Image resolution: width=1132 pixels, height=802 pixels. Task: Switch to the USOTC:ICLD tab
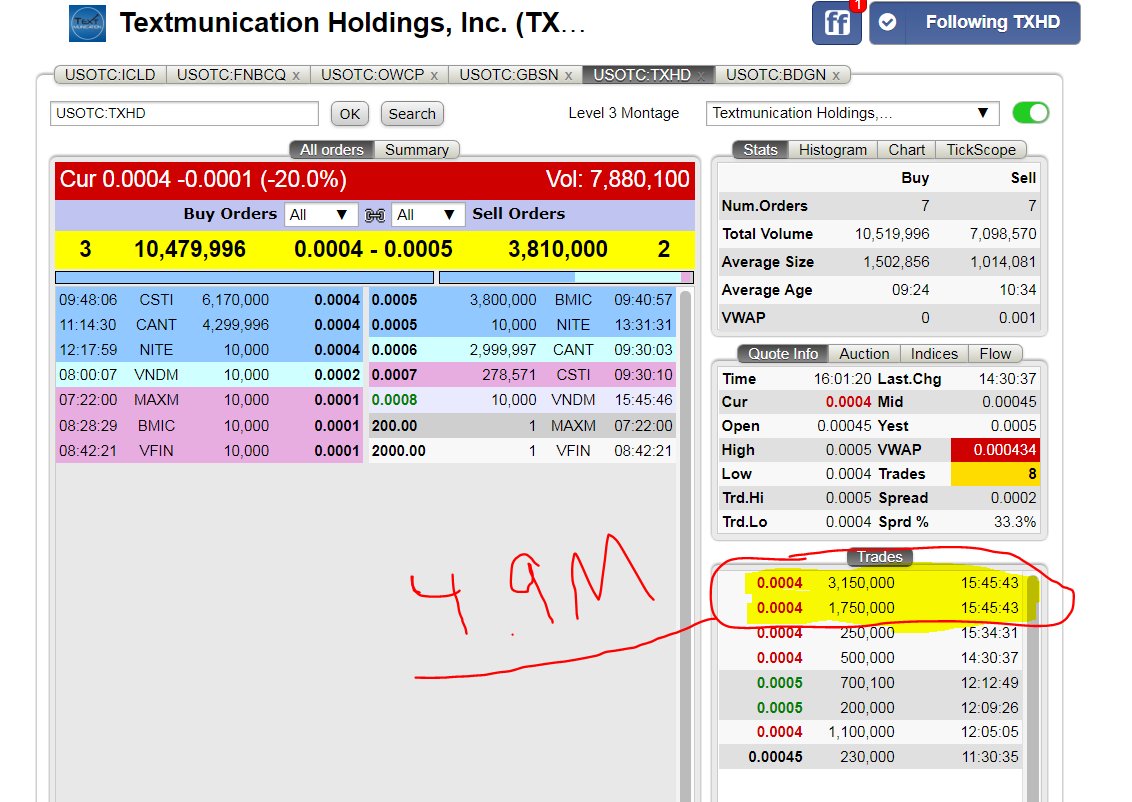(110, 75)
